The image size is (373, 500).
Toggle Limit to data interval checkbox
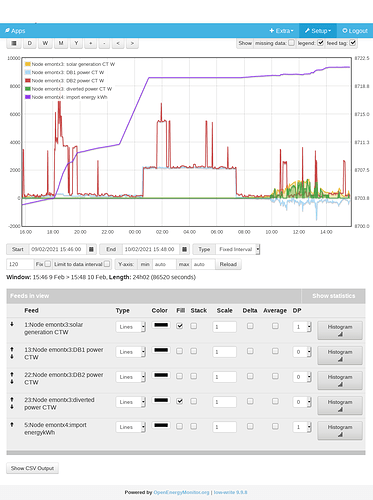point(107,264)
